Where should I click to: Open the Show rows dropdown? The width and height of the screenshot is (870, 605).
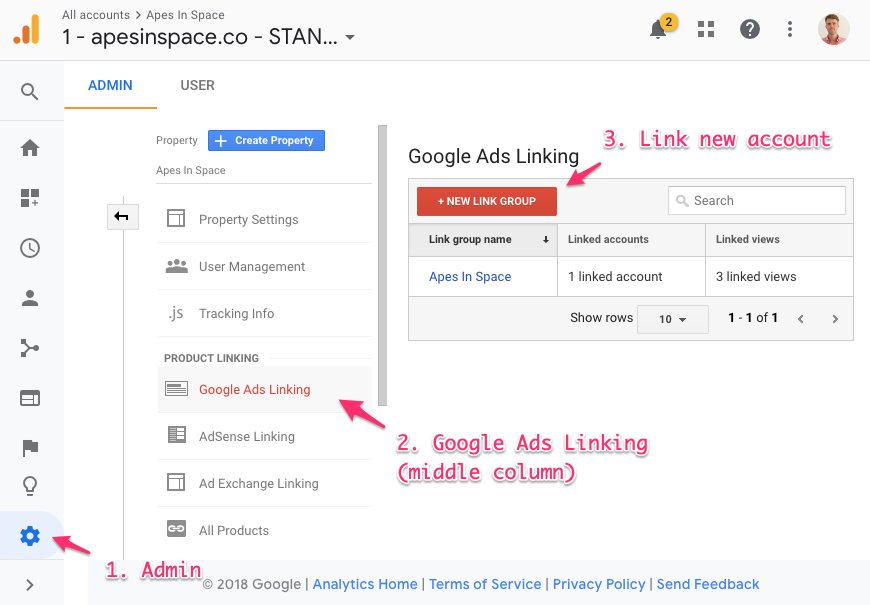tap(672, 319)
